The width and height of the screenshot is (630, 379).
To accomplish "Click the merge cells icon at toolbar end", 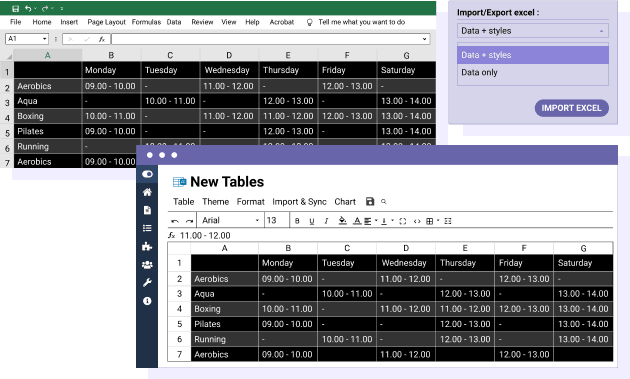I will (448, 221).
